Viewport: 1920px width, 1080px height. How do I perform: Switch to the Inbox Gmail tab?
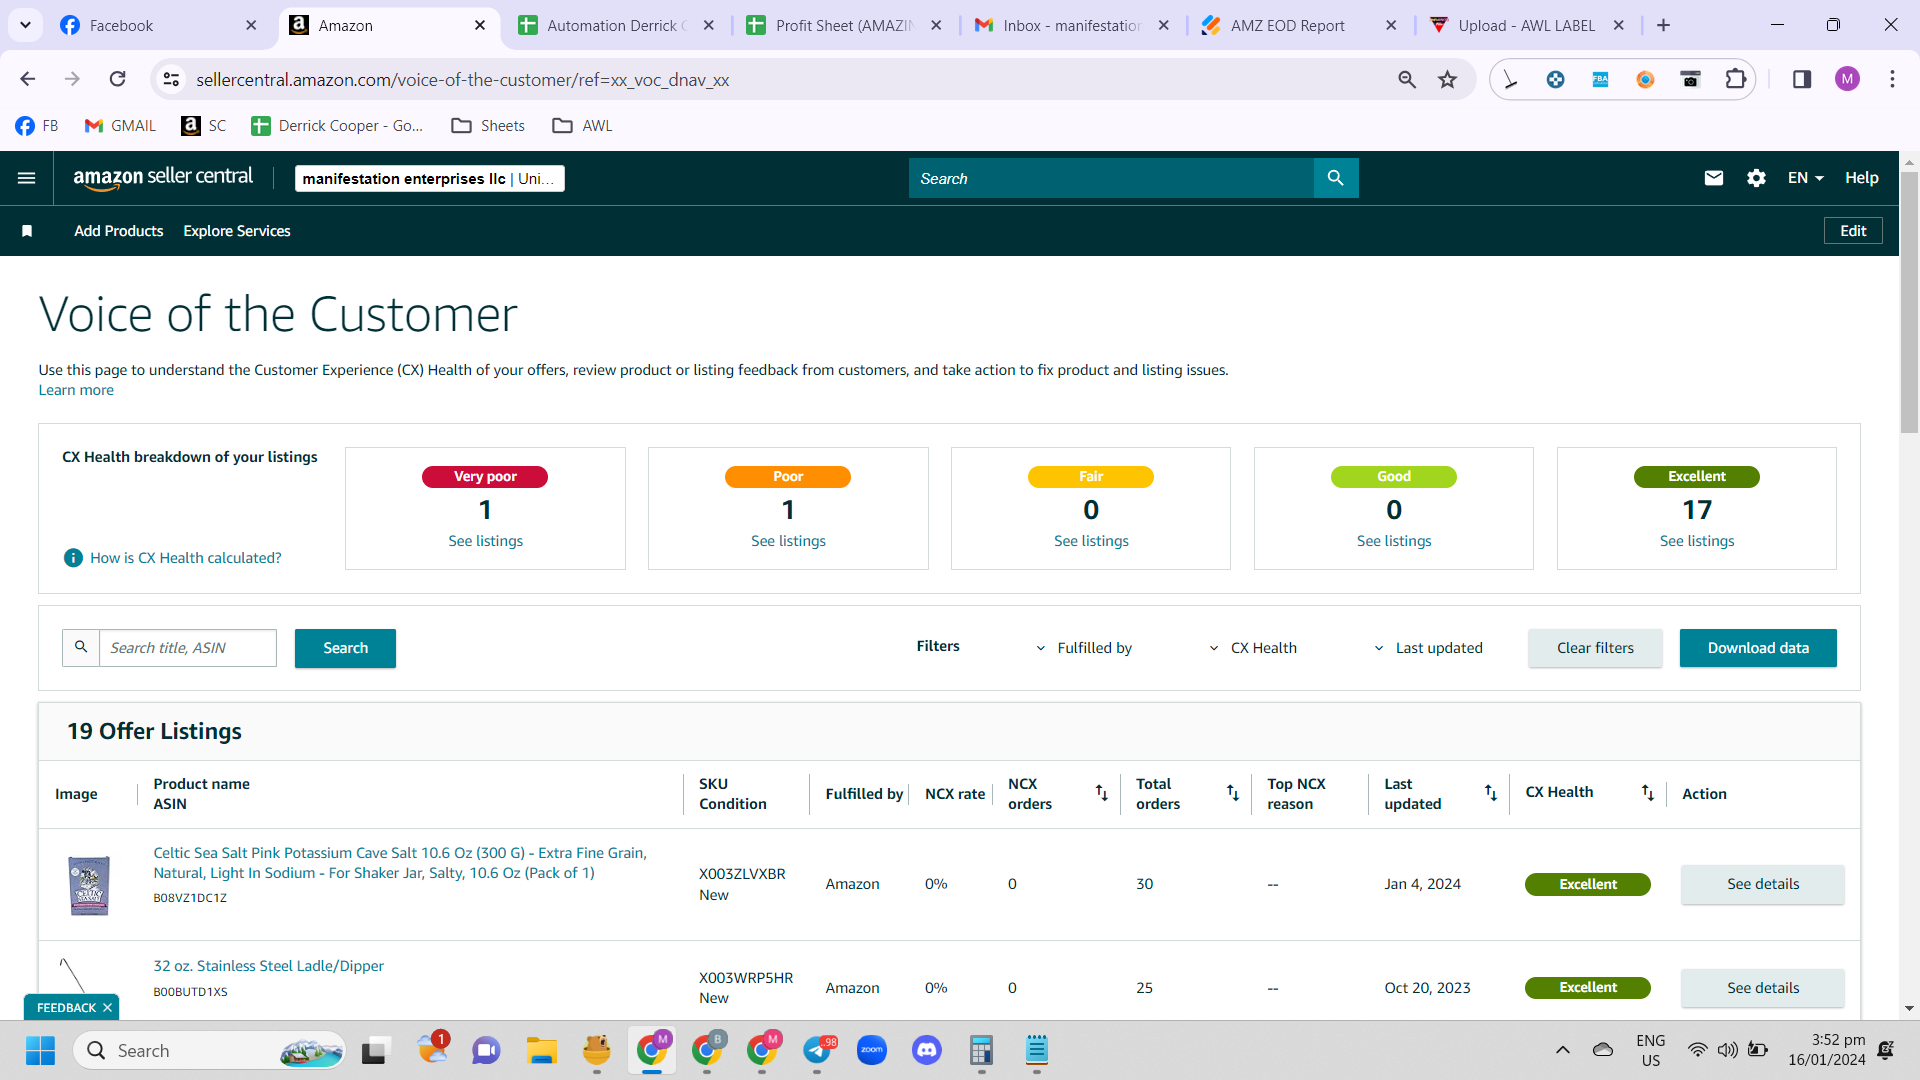[1072, 25]
